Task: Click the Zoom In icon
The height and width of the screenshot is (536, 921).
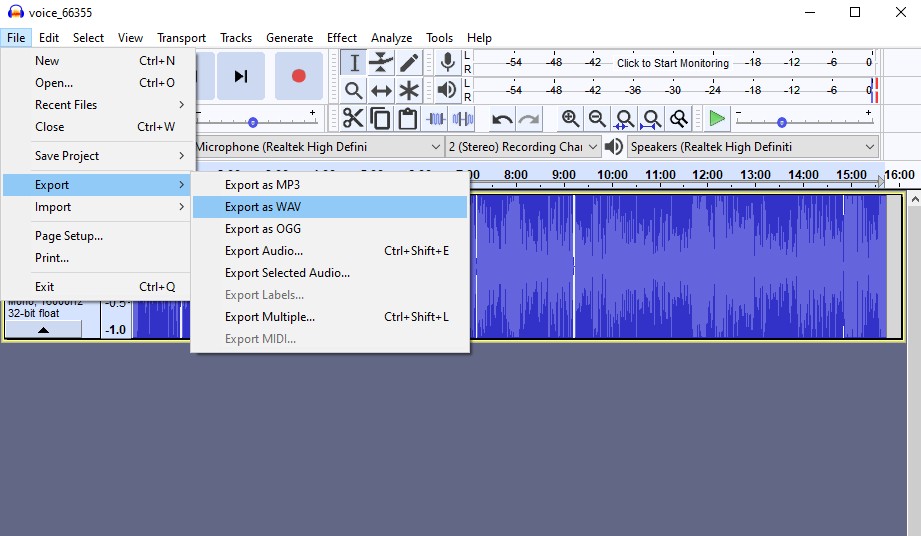Action: (570, 119)
